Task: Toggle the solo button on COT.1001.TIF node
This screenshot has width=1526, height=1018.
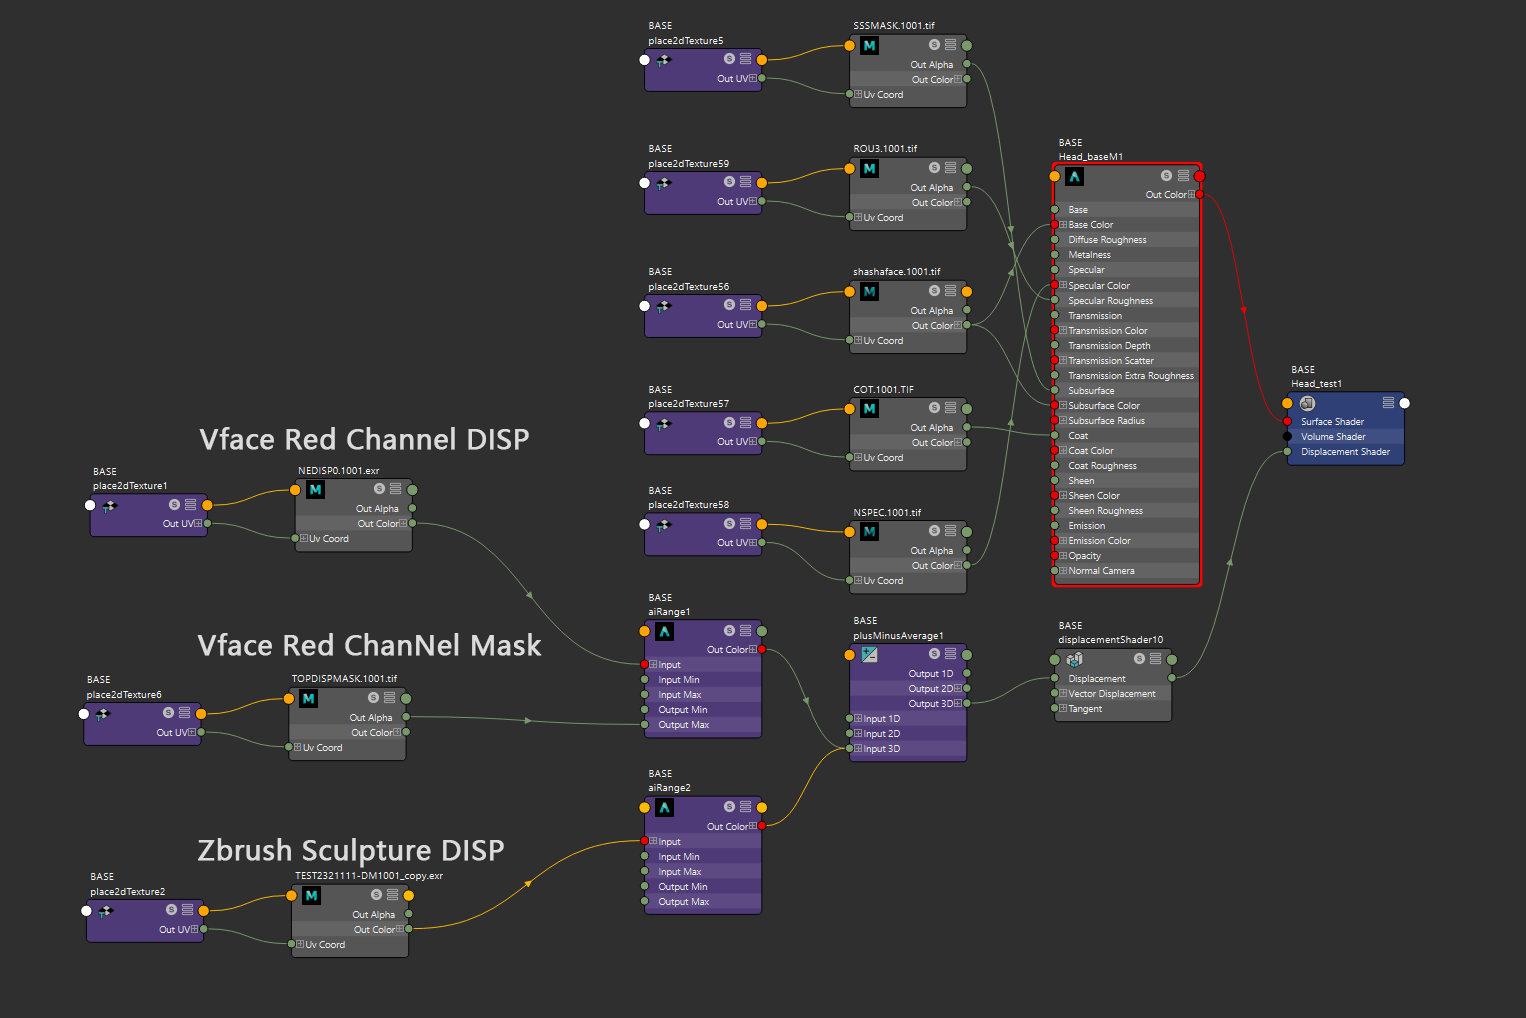Action: tap(934, 408)
